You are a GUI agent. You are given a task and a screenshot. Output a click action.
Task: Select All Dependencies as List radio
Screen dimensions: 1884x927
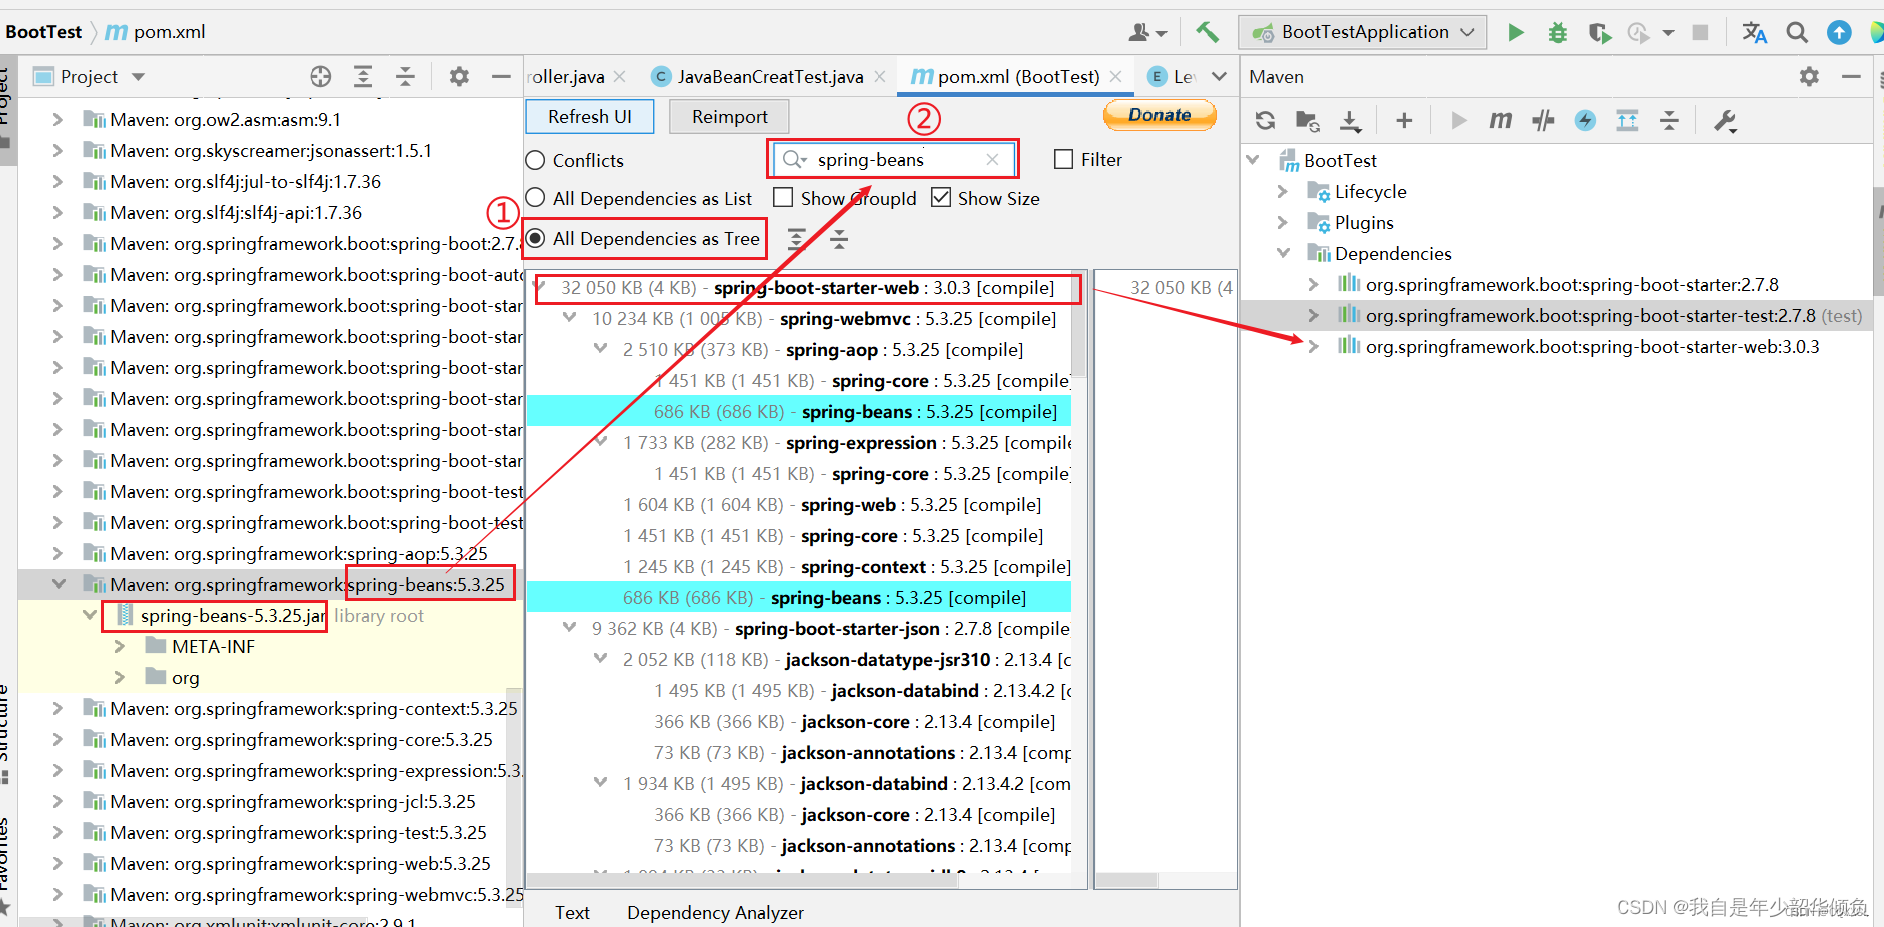(x=536, y=198)
